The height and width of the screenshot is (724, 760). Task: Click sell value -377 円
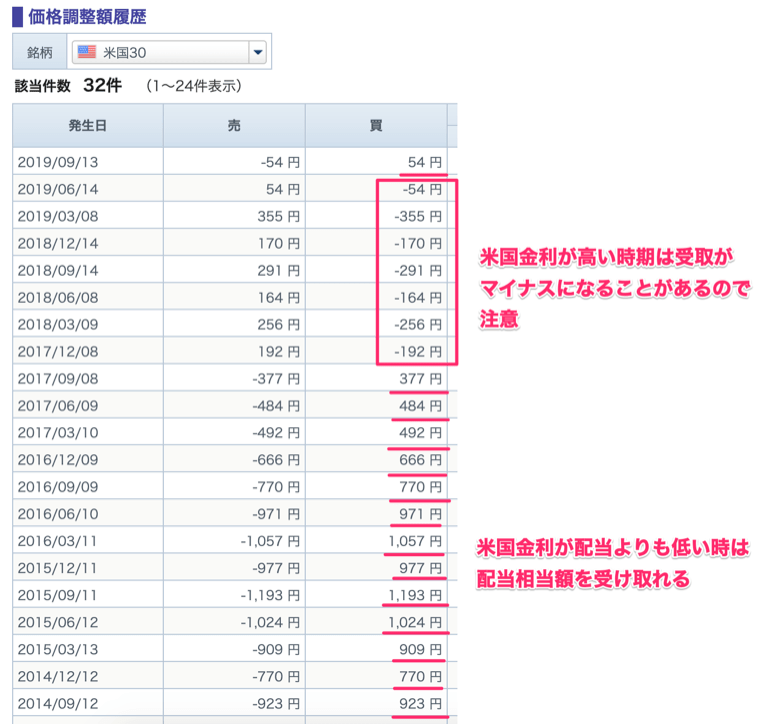[x=276, y=378]
